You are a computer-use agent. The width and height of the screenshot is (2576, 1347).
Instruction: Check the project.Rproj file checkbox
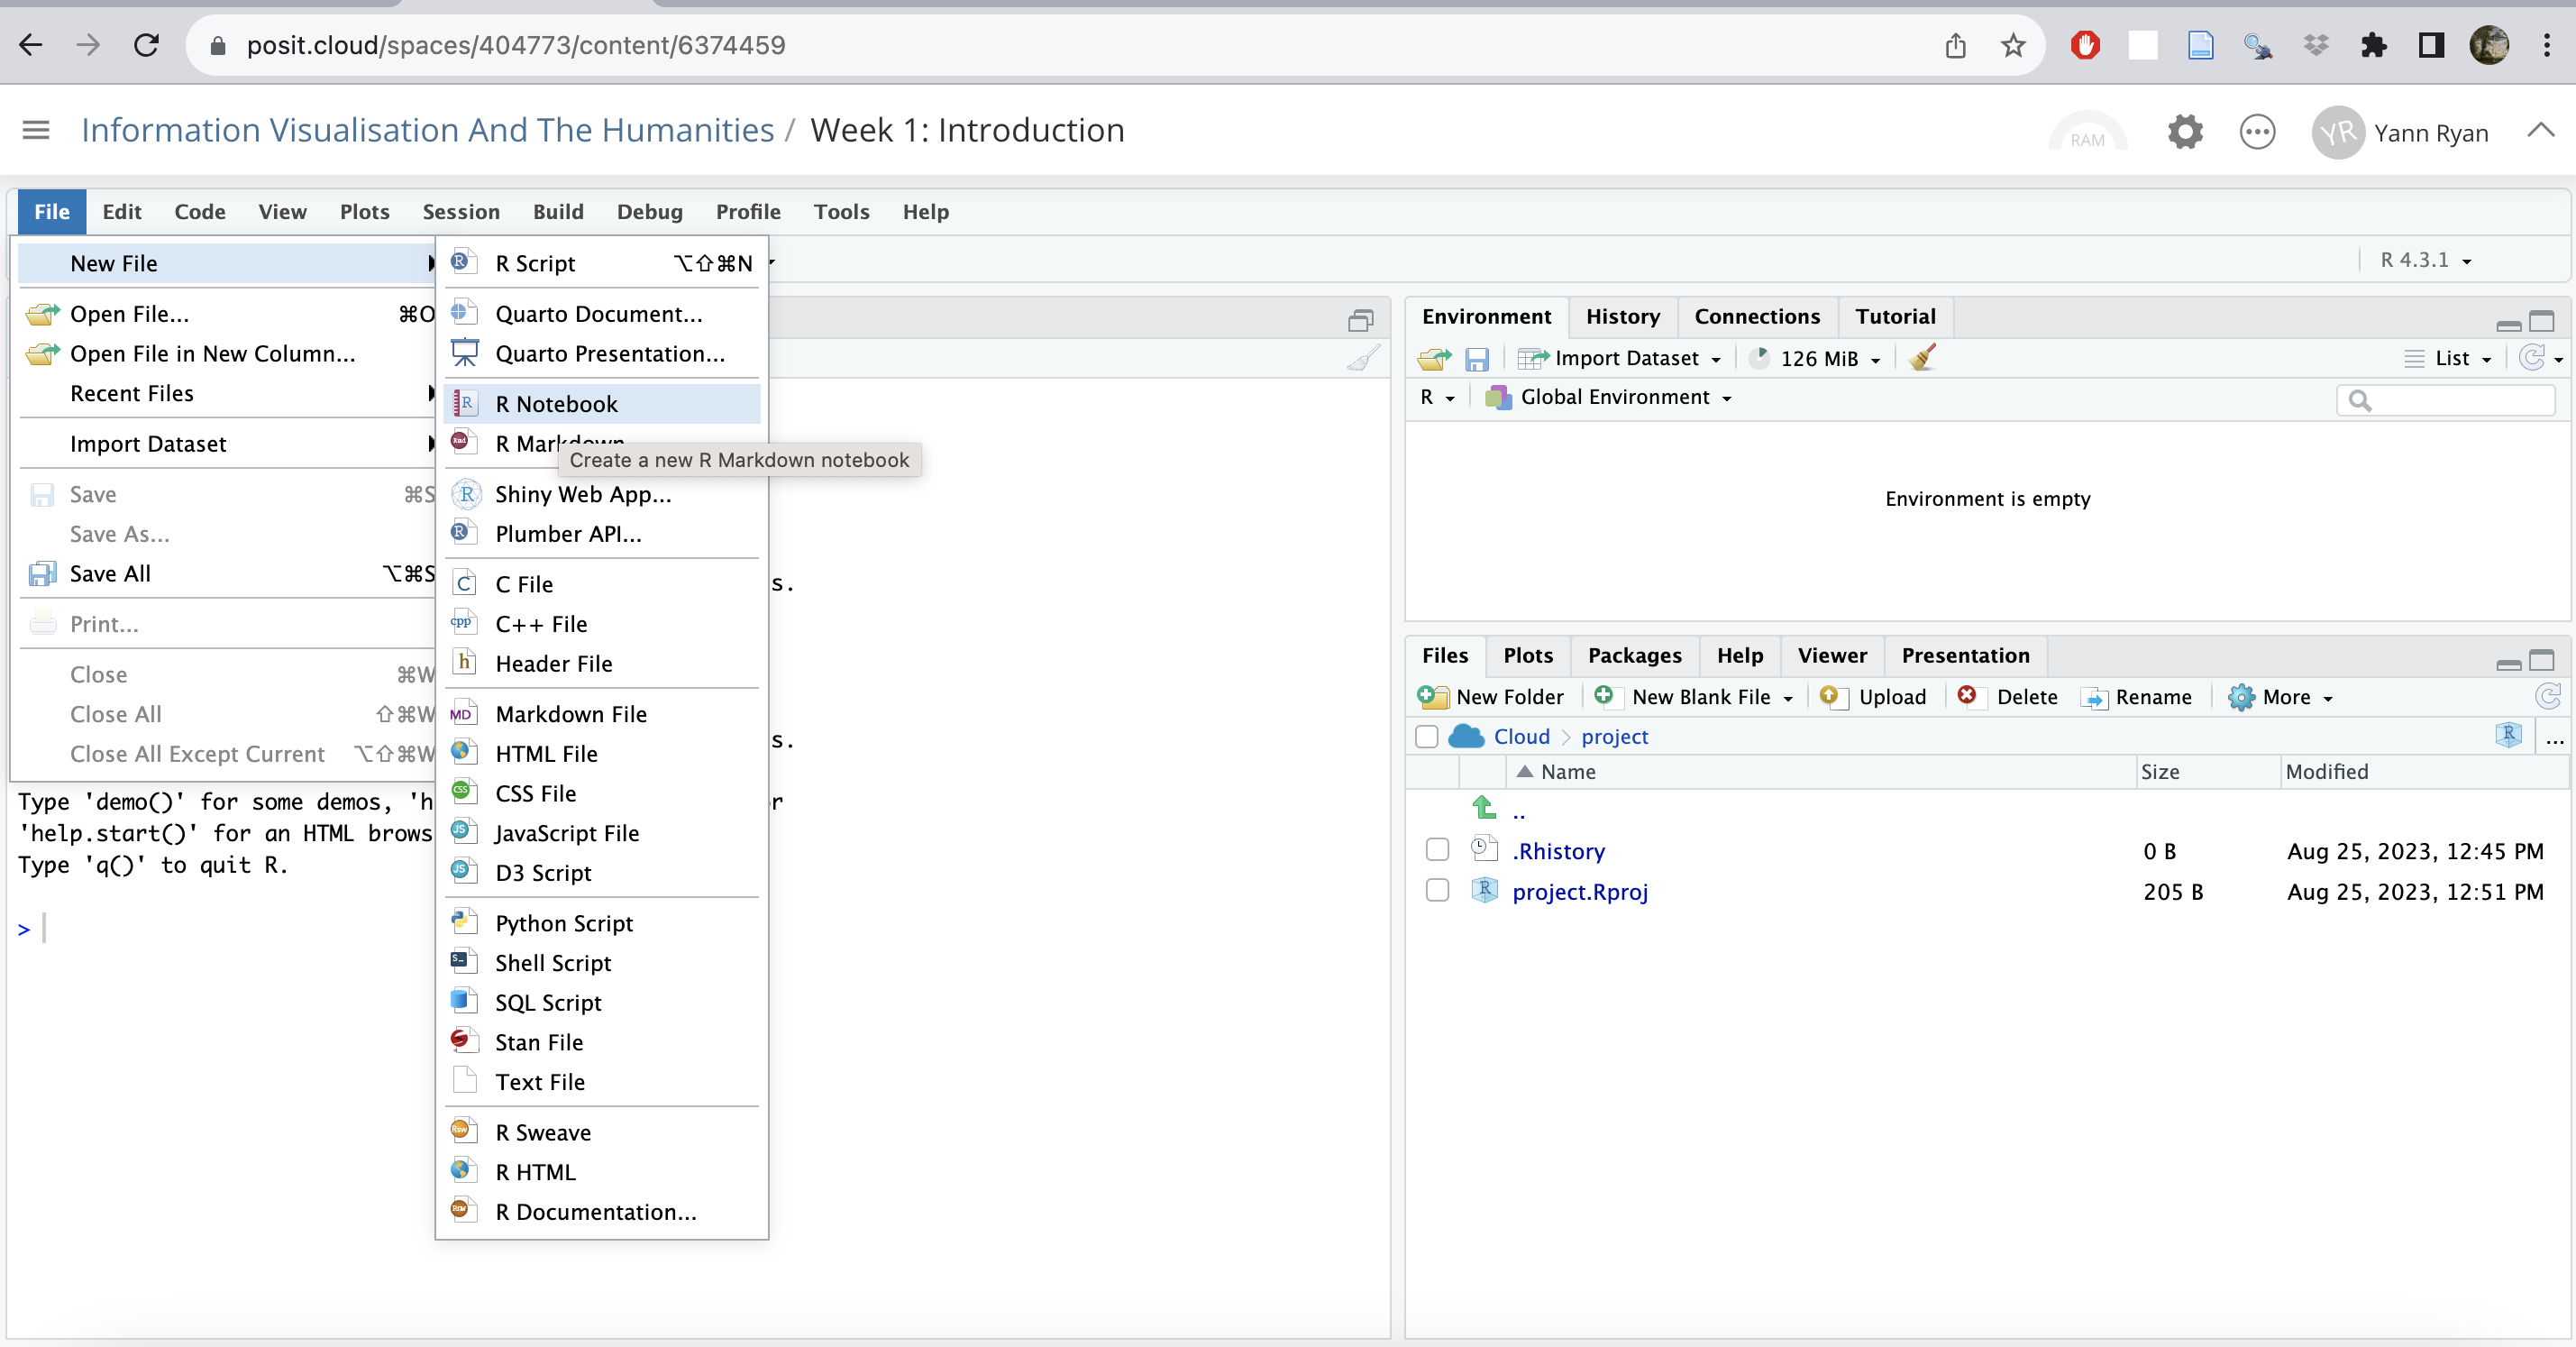pyautogui.click(x=1437, y=889)
